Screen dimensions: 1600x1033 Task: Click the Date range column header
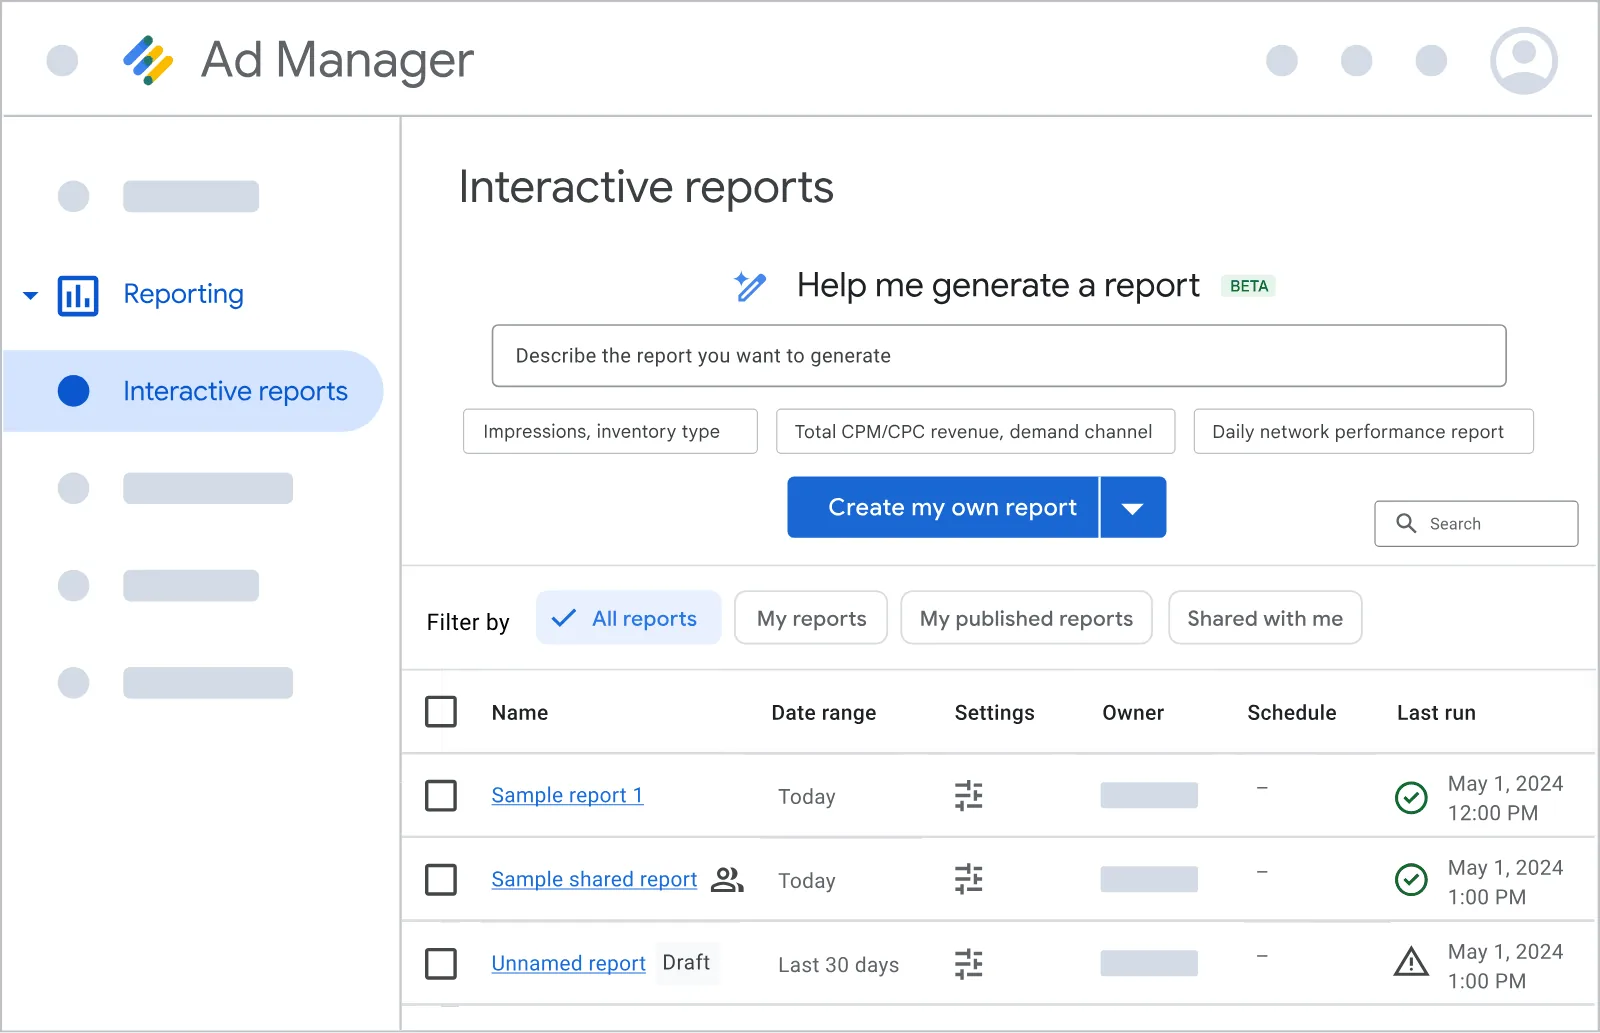tap(823, 713)
